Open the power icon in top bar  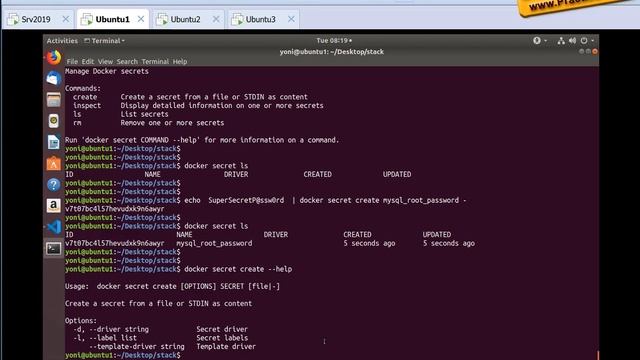(x=584, y=40)
